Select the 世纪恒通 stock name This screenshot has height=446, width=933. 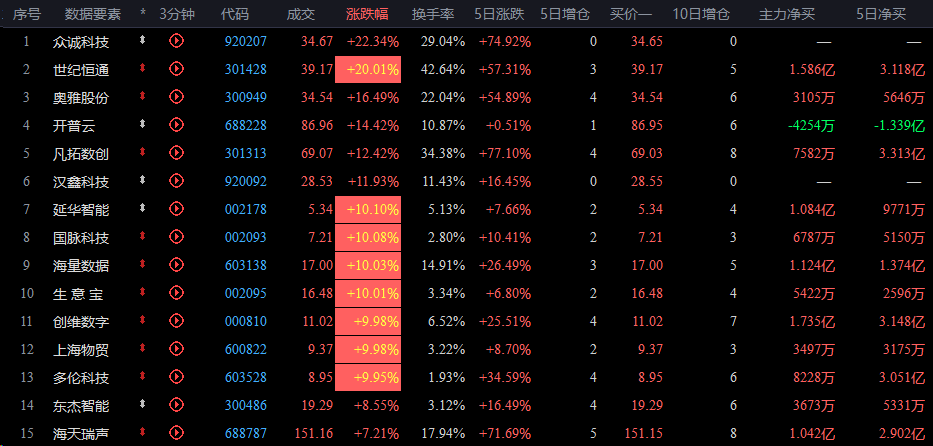point(81,70)
